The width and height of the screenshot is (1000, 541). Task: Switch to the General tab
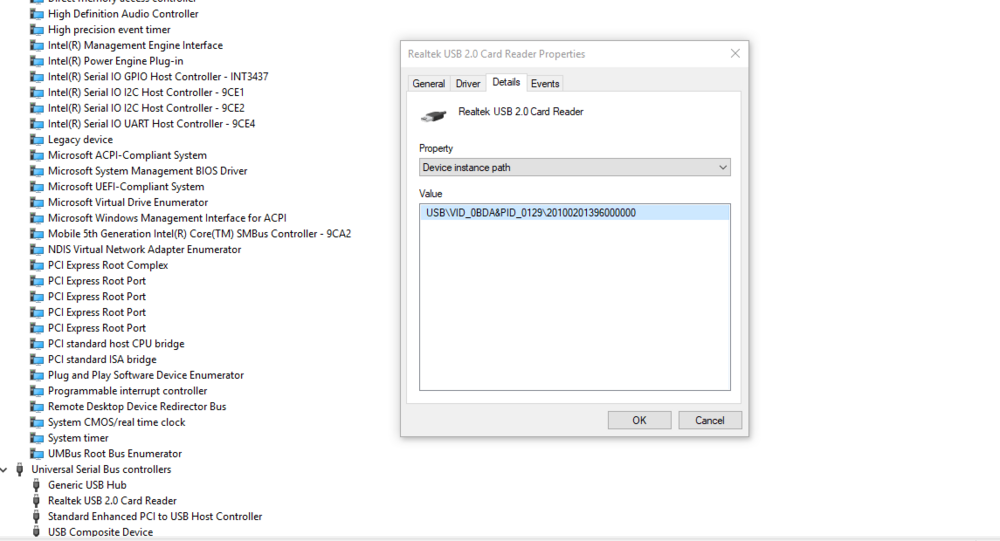[x=428, y=84]
